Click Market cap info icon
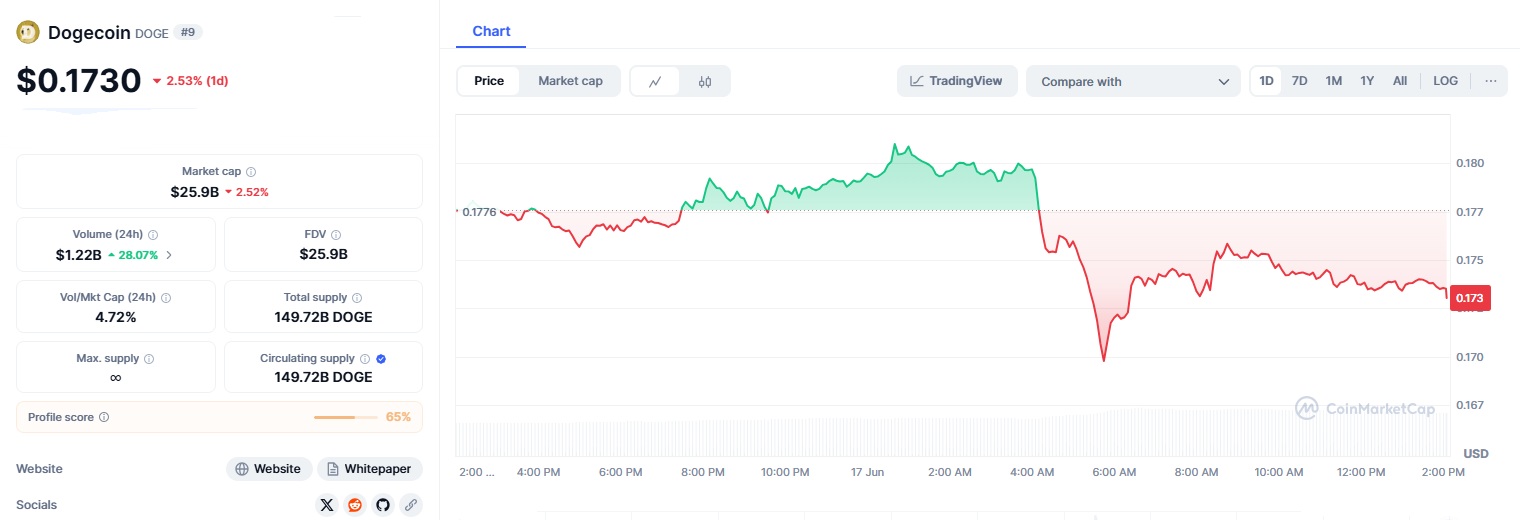Image resolution: width=1520 pixels, height=520 pixels. [x=251, y=172]
